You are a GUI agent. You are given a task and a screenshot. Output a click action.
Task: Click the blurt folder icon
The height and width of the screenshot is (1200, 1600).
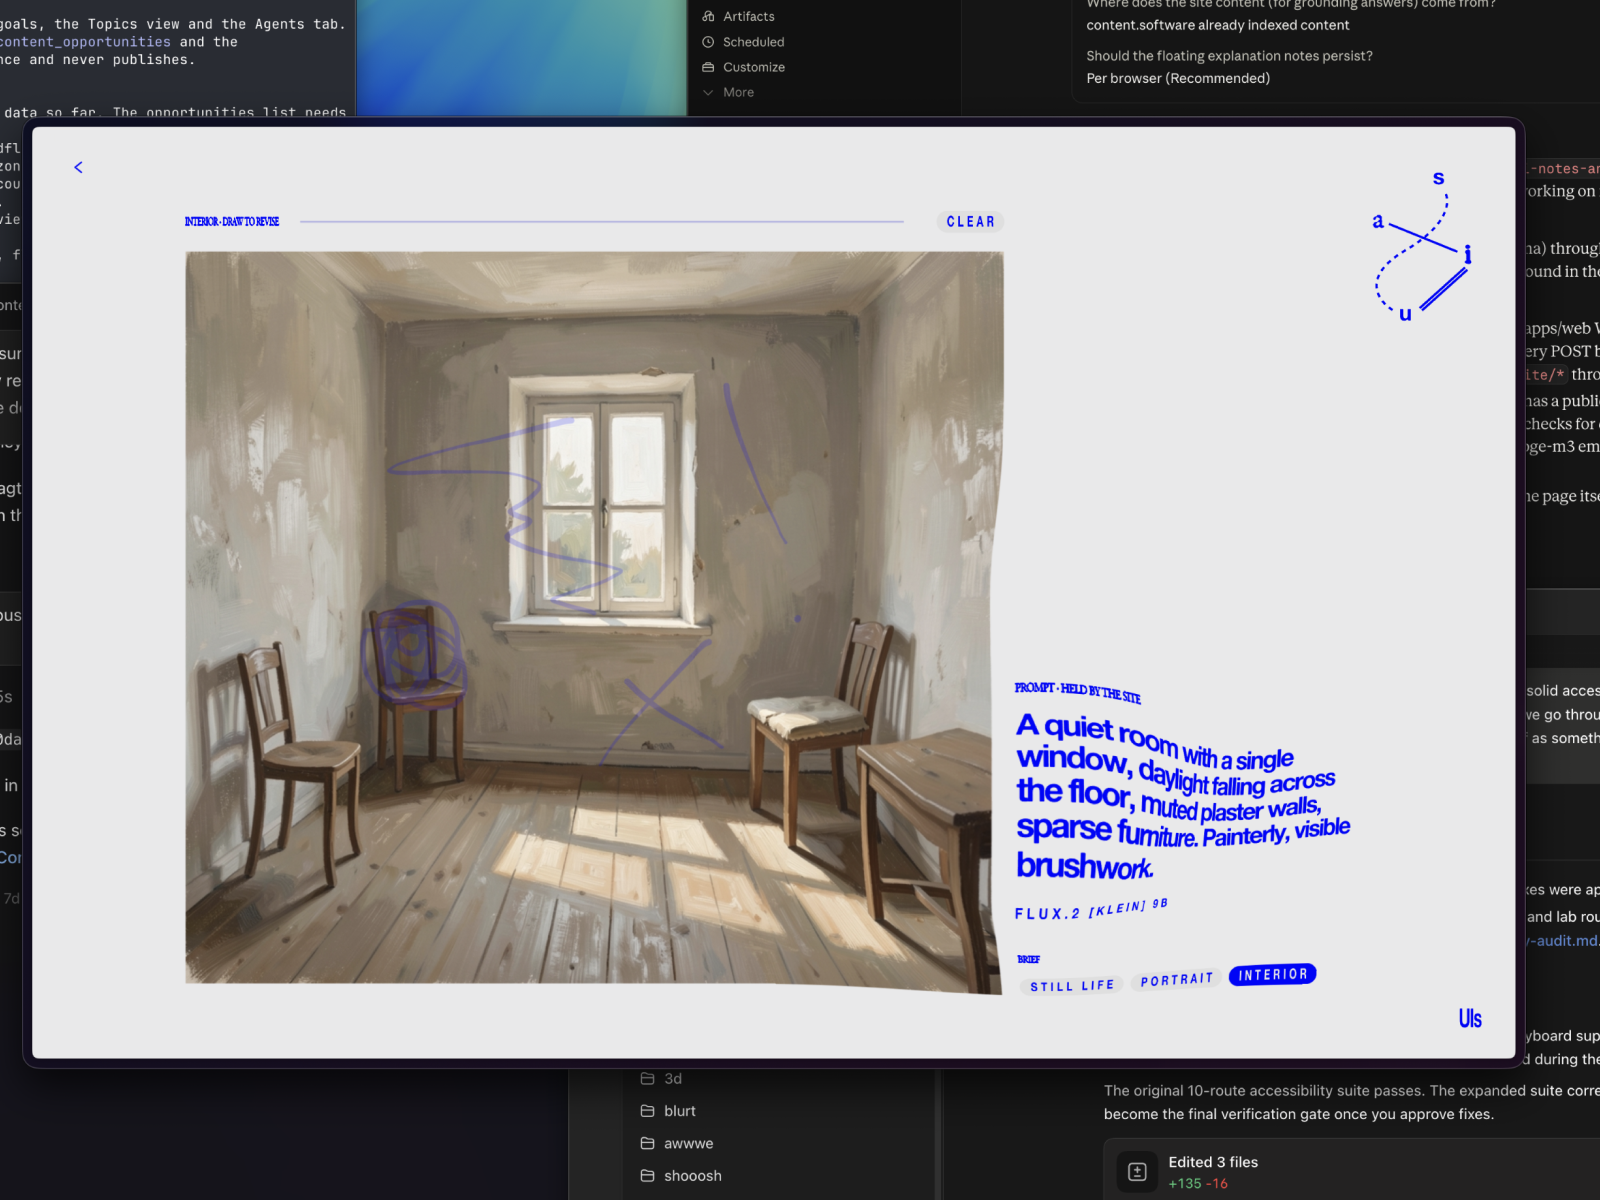click(647, 1111)
